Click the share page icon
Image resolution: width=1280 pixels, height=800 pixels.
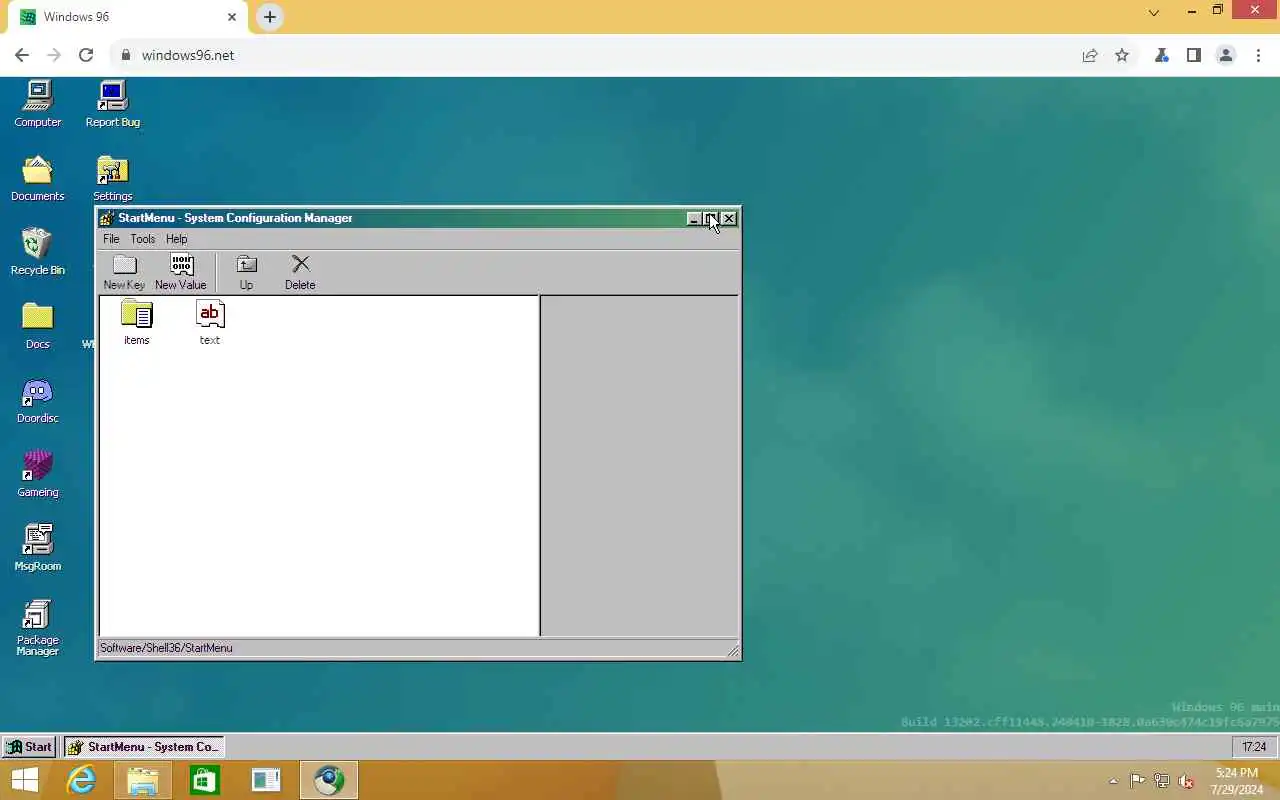[x=1090, y=55]
